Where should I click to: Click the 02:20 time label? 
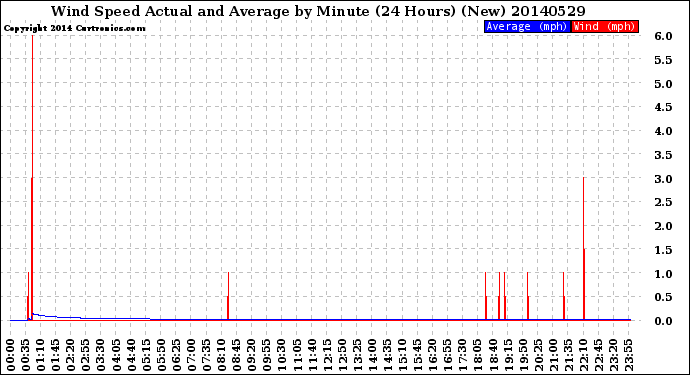71,355
